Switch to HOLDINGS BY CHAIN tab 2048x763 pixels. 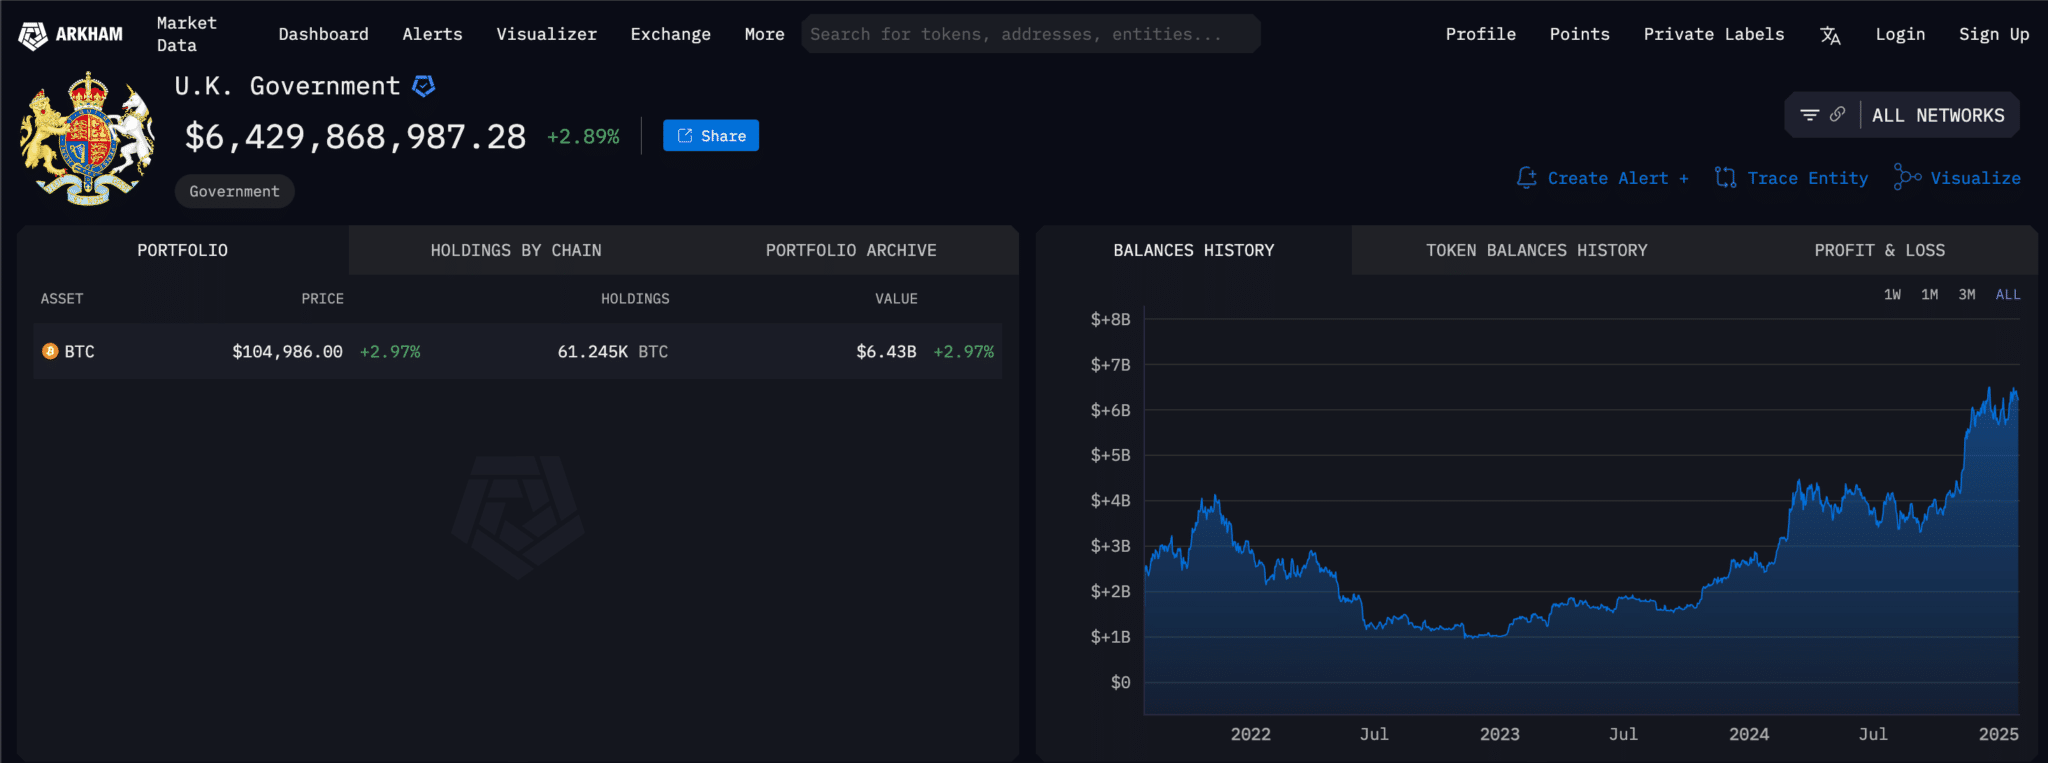(516, 250)
